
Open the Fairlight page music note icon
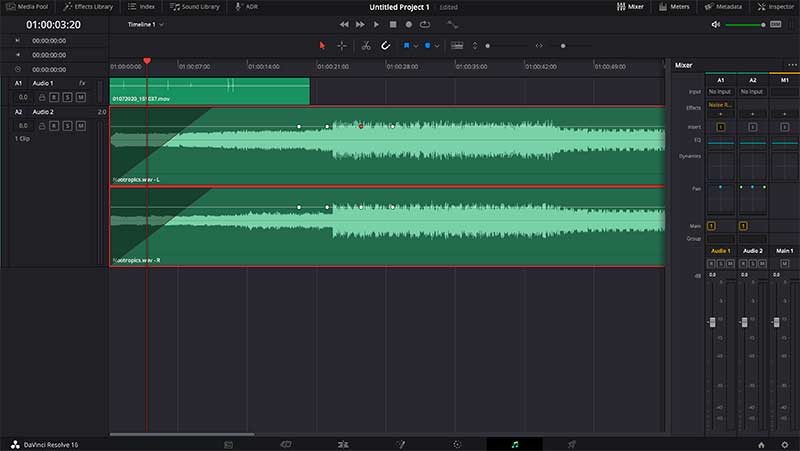tap(515, 443)
